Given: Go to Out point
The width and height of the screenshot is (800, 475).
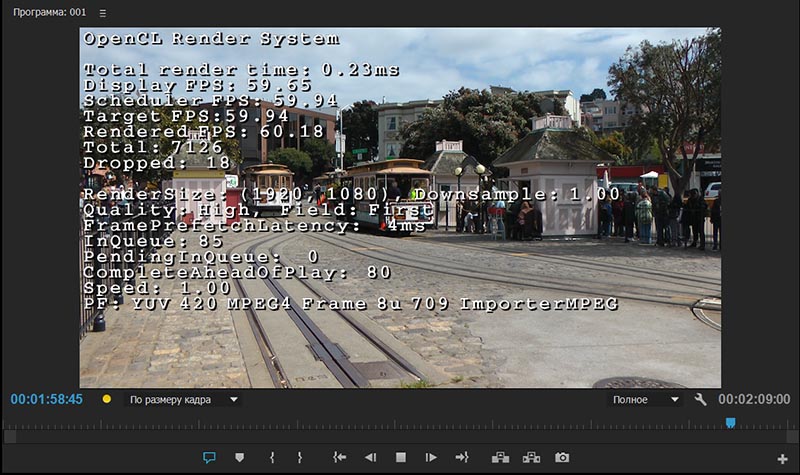Looking at the screenshot, I should click(462, 458).
